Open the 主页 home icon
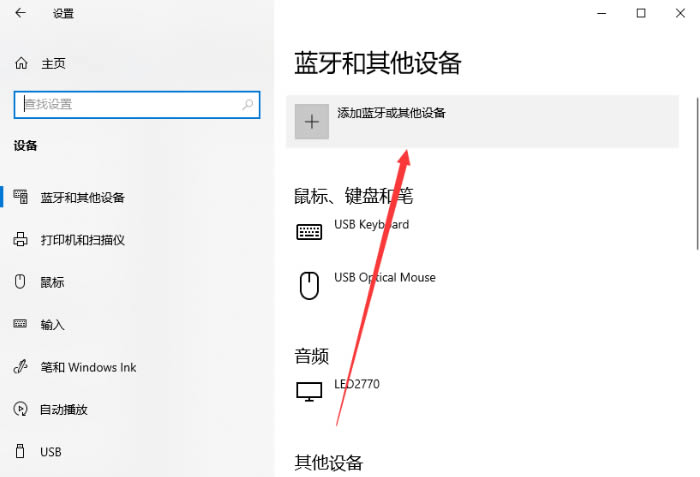This screenshot has width=700, height=477. click(21, 63)
